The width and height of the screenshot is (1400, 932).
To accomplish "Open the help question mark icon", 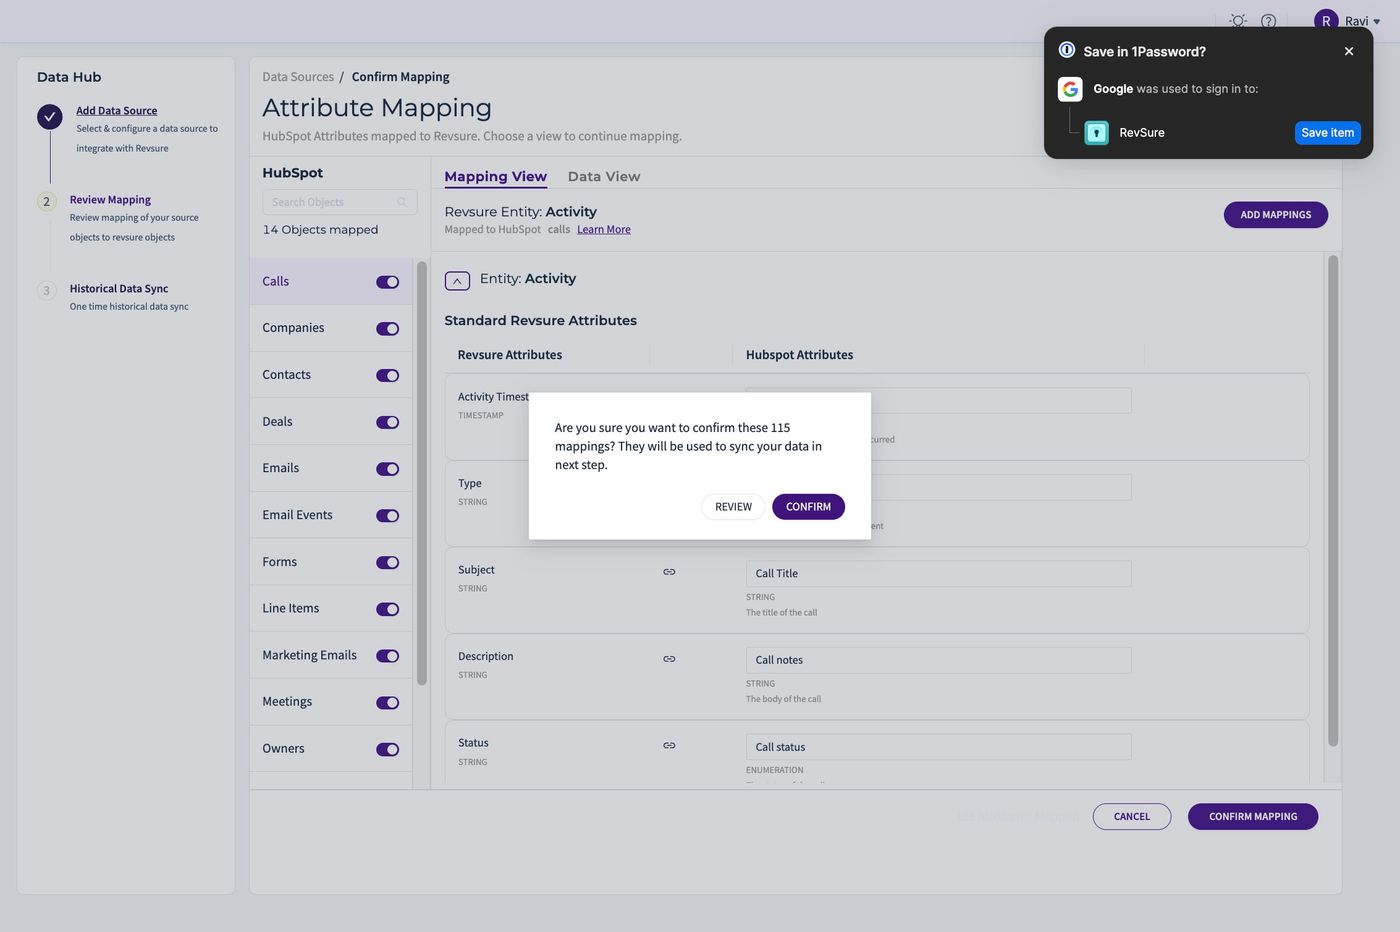I will pos(1268,21).
